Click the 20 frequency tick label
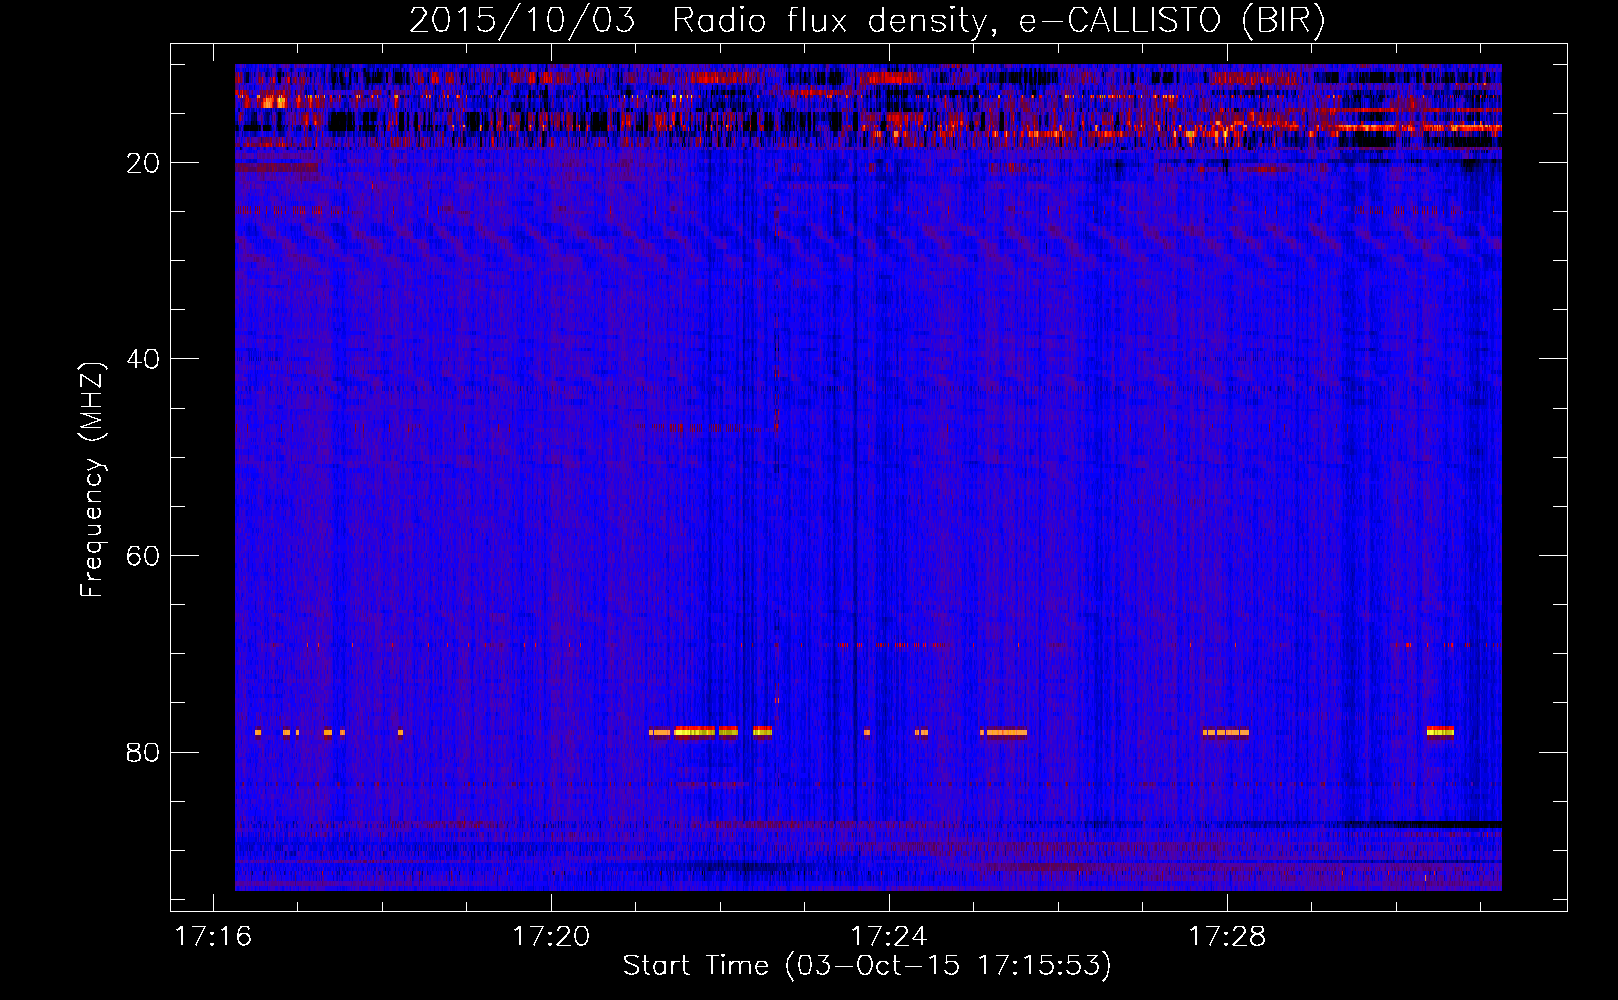The image size is (1618, 1000). 144,163
